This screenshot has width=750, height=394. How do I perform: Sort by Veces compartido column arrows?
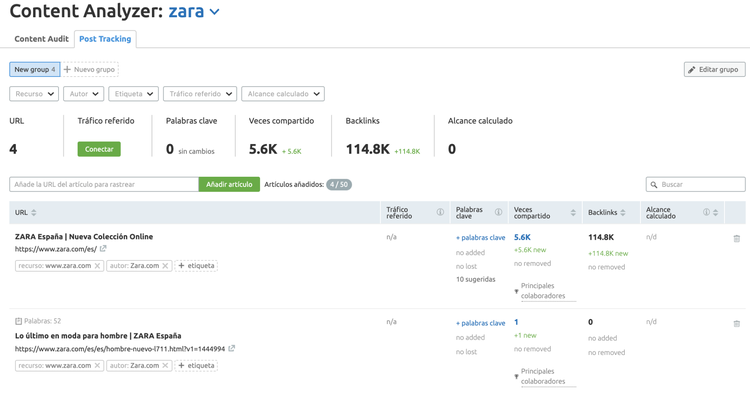573,212
